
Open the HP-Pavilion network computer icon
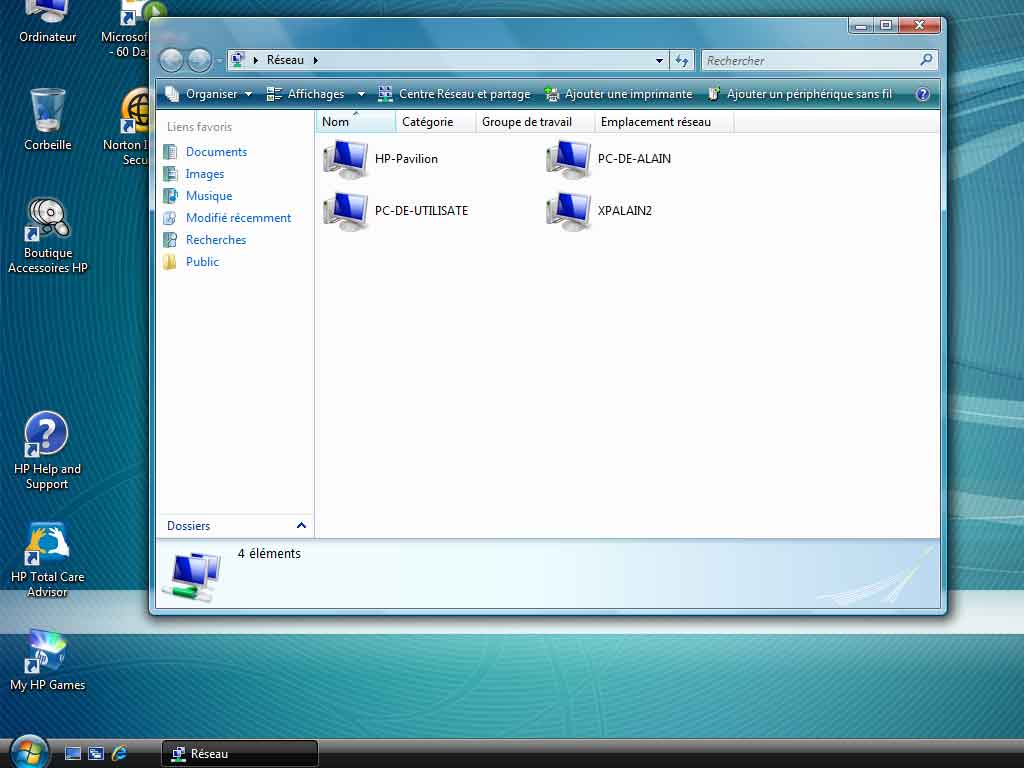[x=347, y=159]
